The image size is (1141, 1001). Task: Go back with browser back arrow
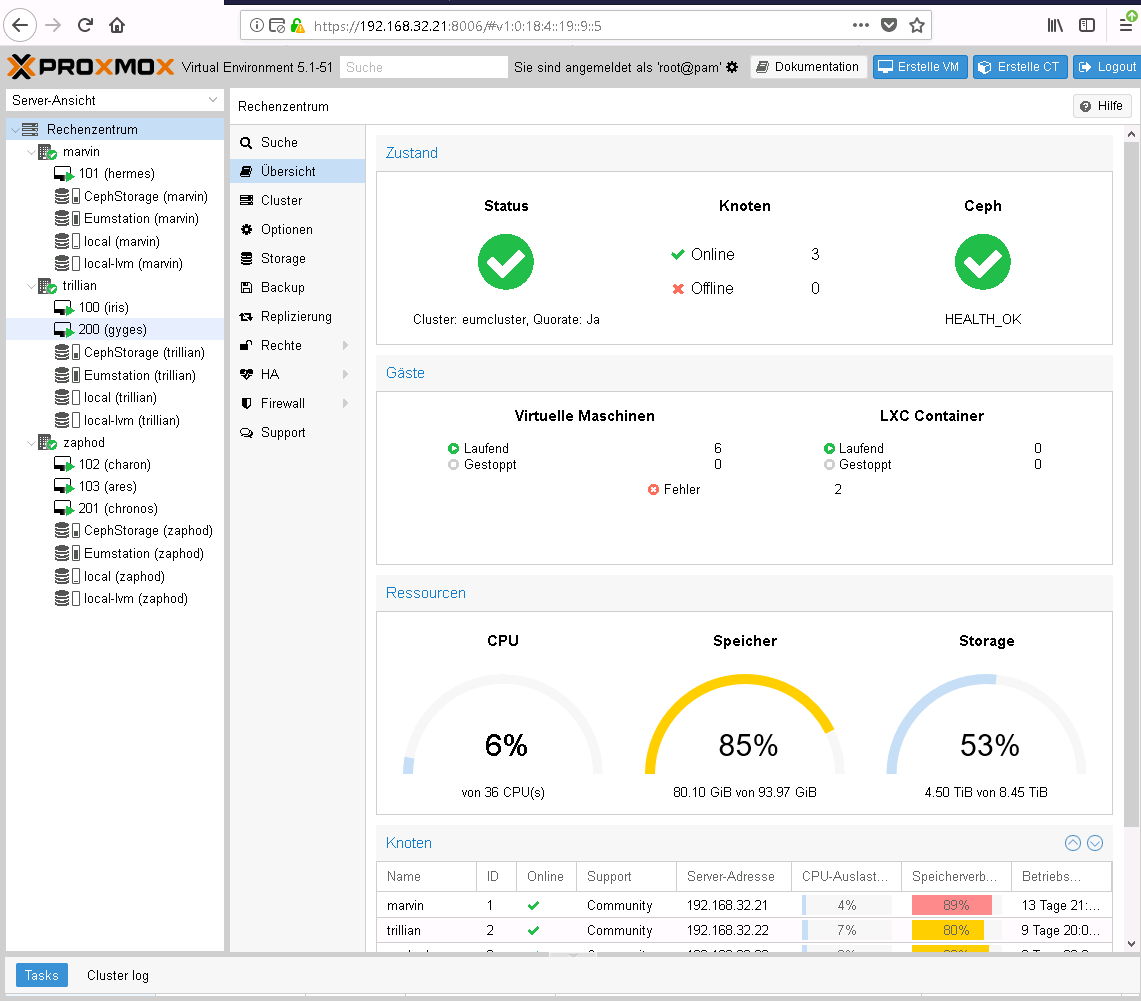pos(20,25)
